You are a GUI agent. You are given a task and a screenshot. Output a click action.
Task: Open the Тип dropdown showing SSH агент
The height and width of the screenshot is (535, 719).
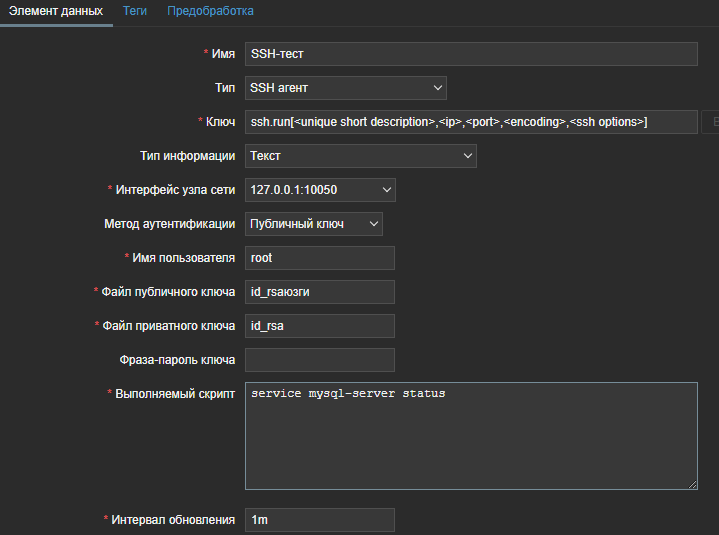[x=345, y=88]
